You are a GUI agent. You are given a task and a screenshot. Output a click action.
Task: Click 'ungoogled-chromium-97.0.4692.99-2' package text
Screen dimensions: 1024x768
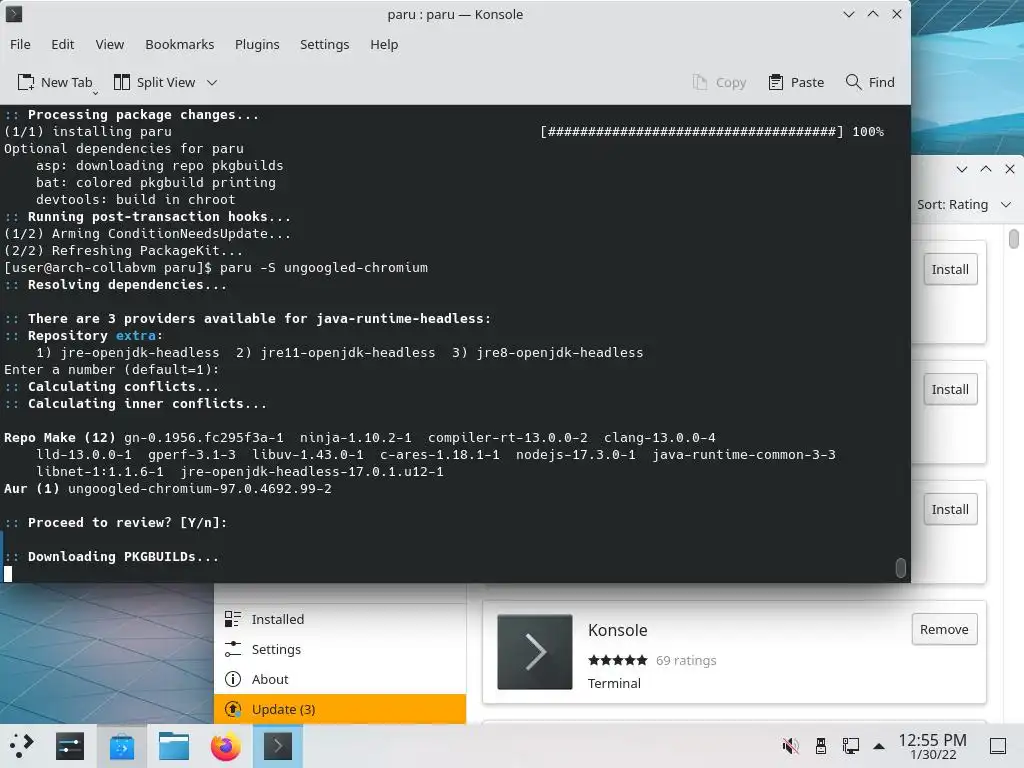(200, 488)
